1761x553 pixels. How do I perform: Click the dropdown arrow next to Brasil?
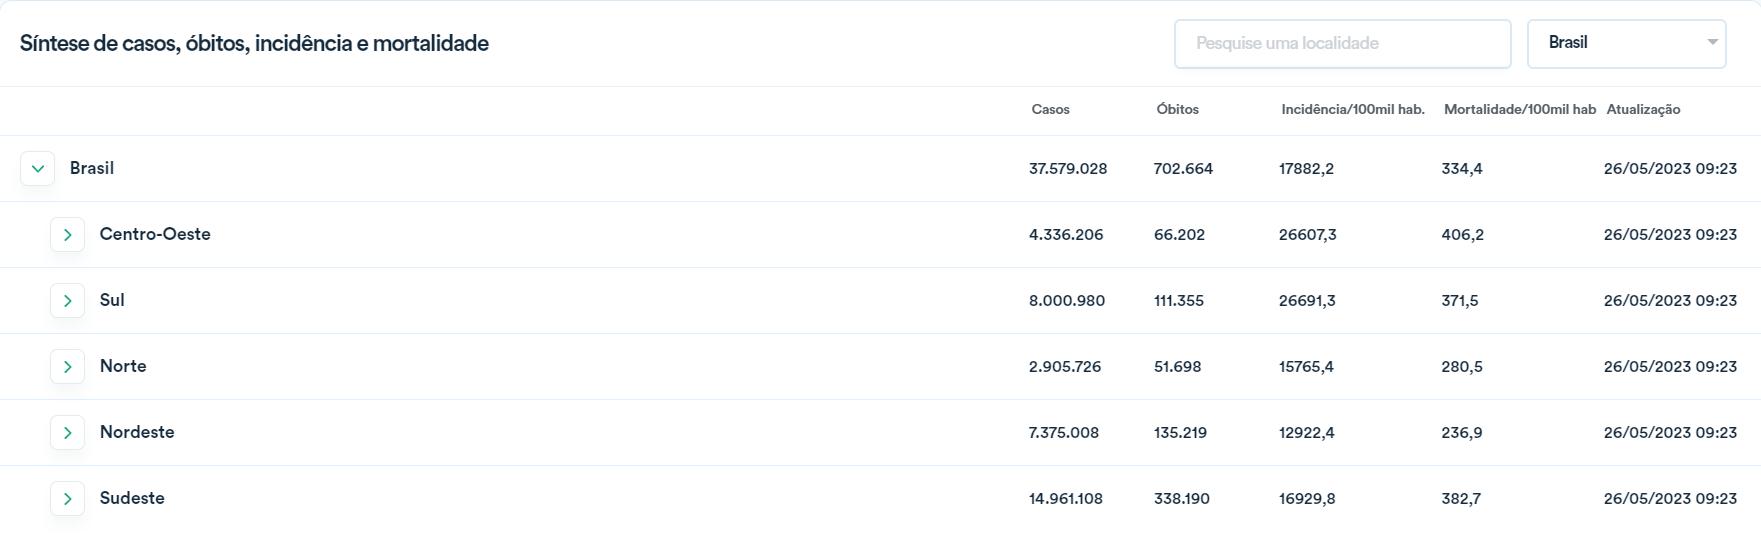1712,42
